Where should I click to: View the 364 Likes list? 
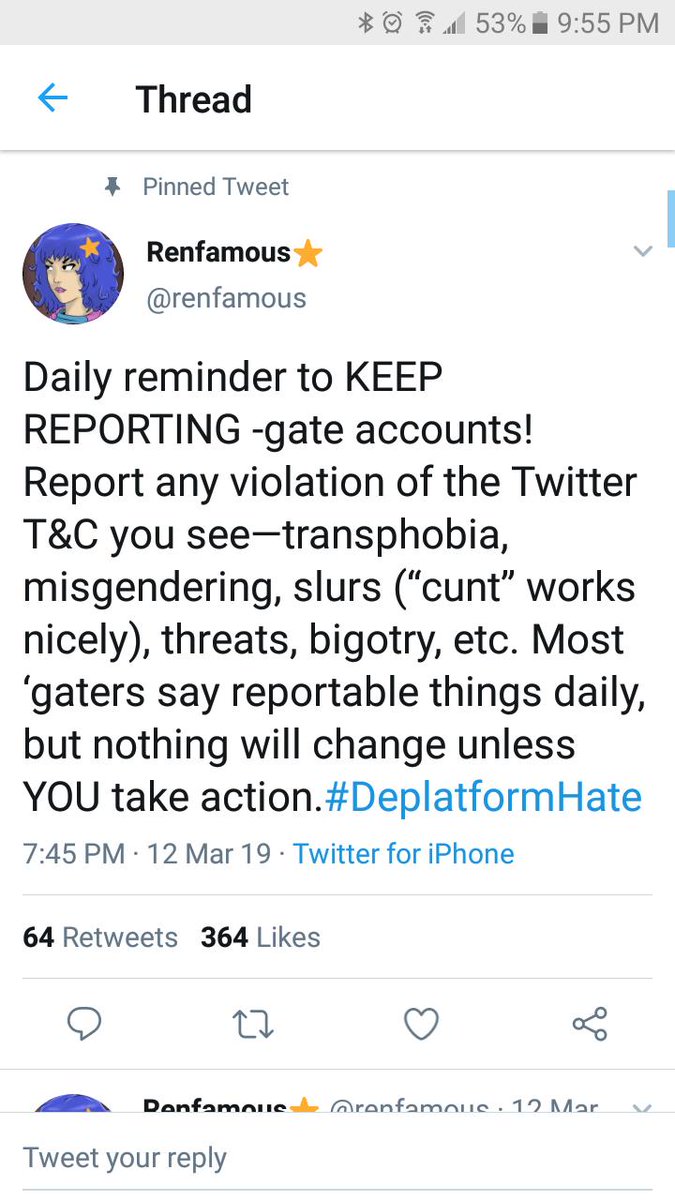coord(260,937)
